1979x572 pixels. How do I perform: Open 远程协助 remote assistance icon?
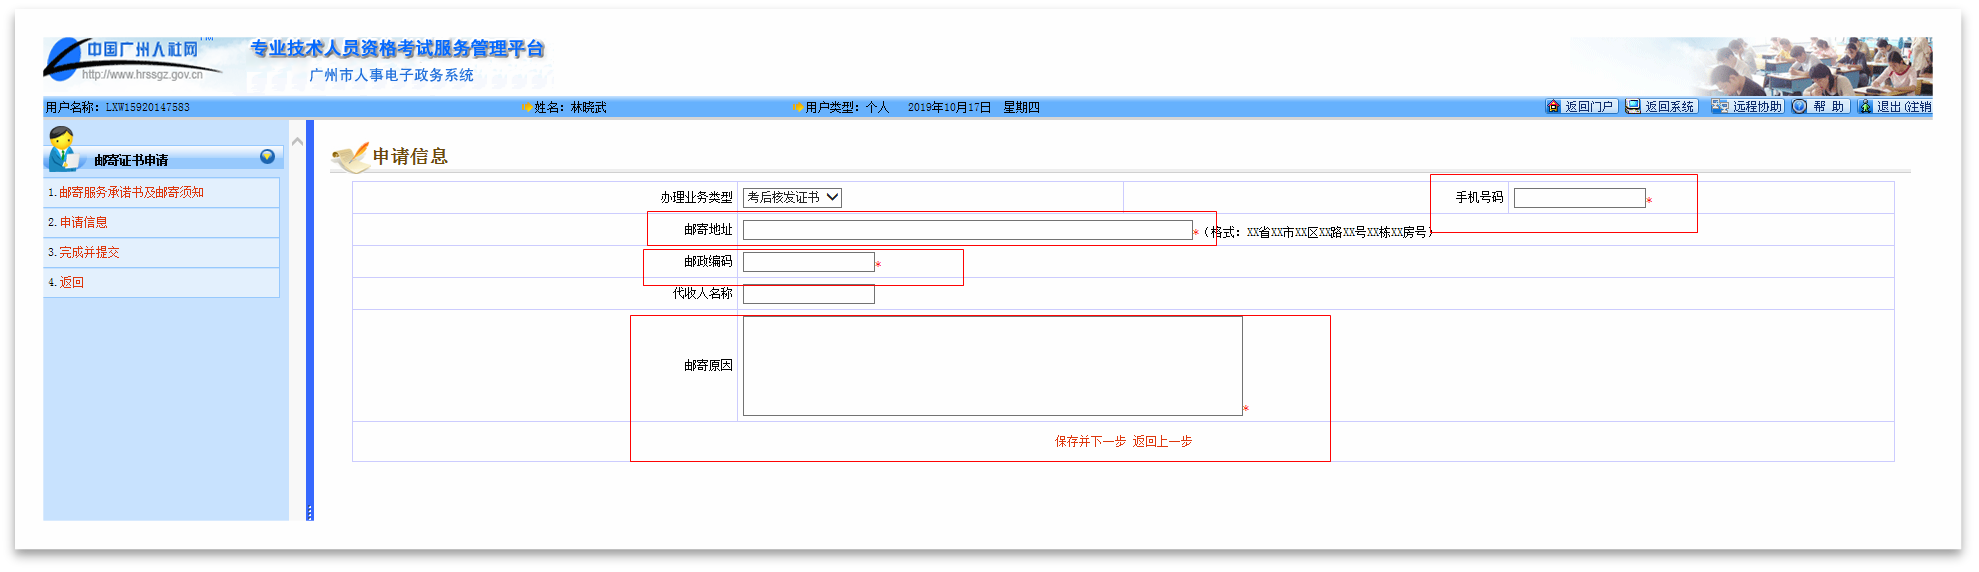coord(1720,106)
